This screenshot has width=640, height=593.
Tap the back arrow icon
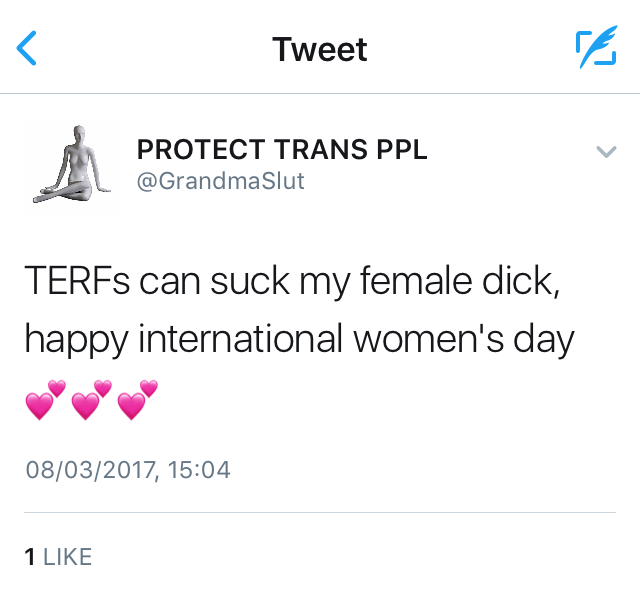coord(28,48)
